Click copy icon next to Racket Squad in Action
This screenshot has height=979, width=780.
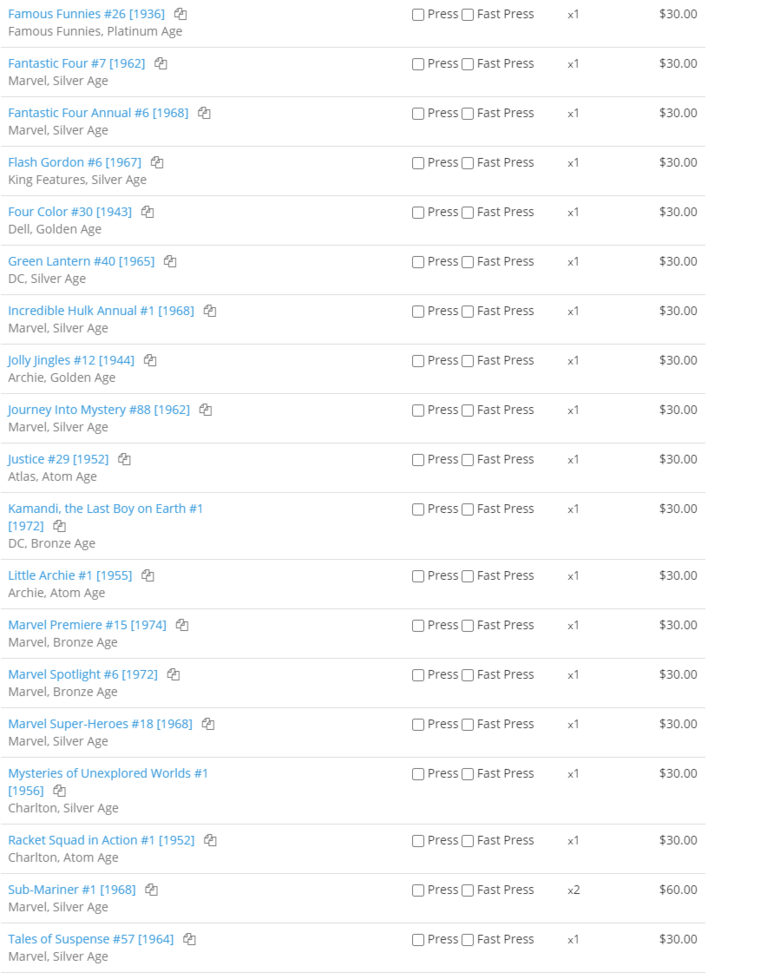[x=210, y=840]
